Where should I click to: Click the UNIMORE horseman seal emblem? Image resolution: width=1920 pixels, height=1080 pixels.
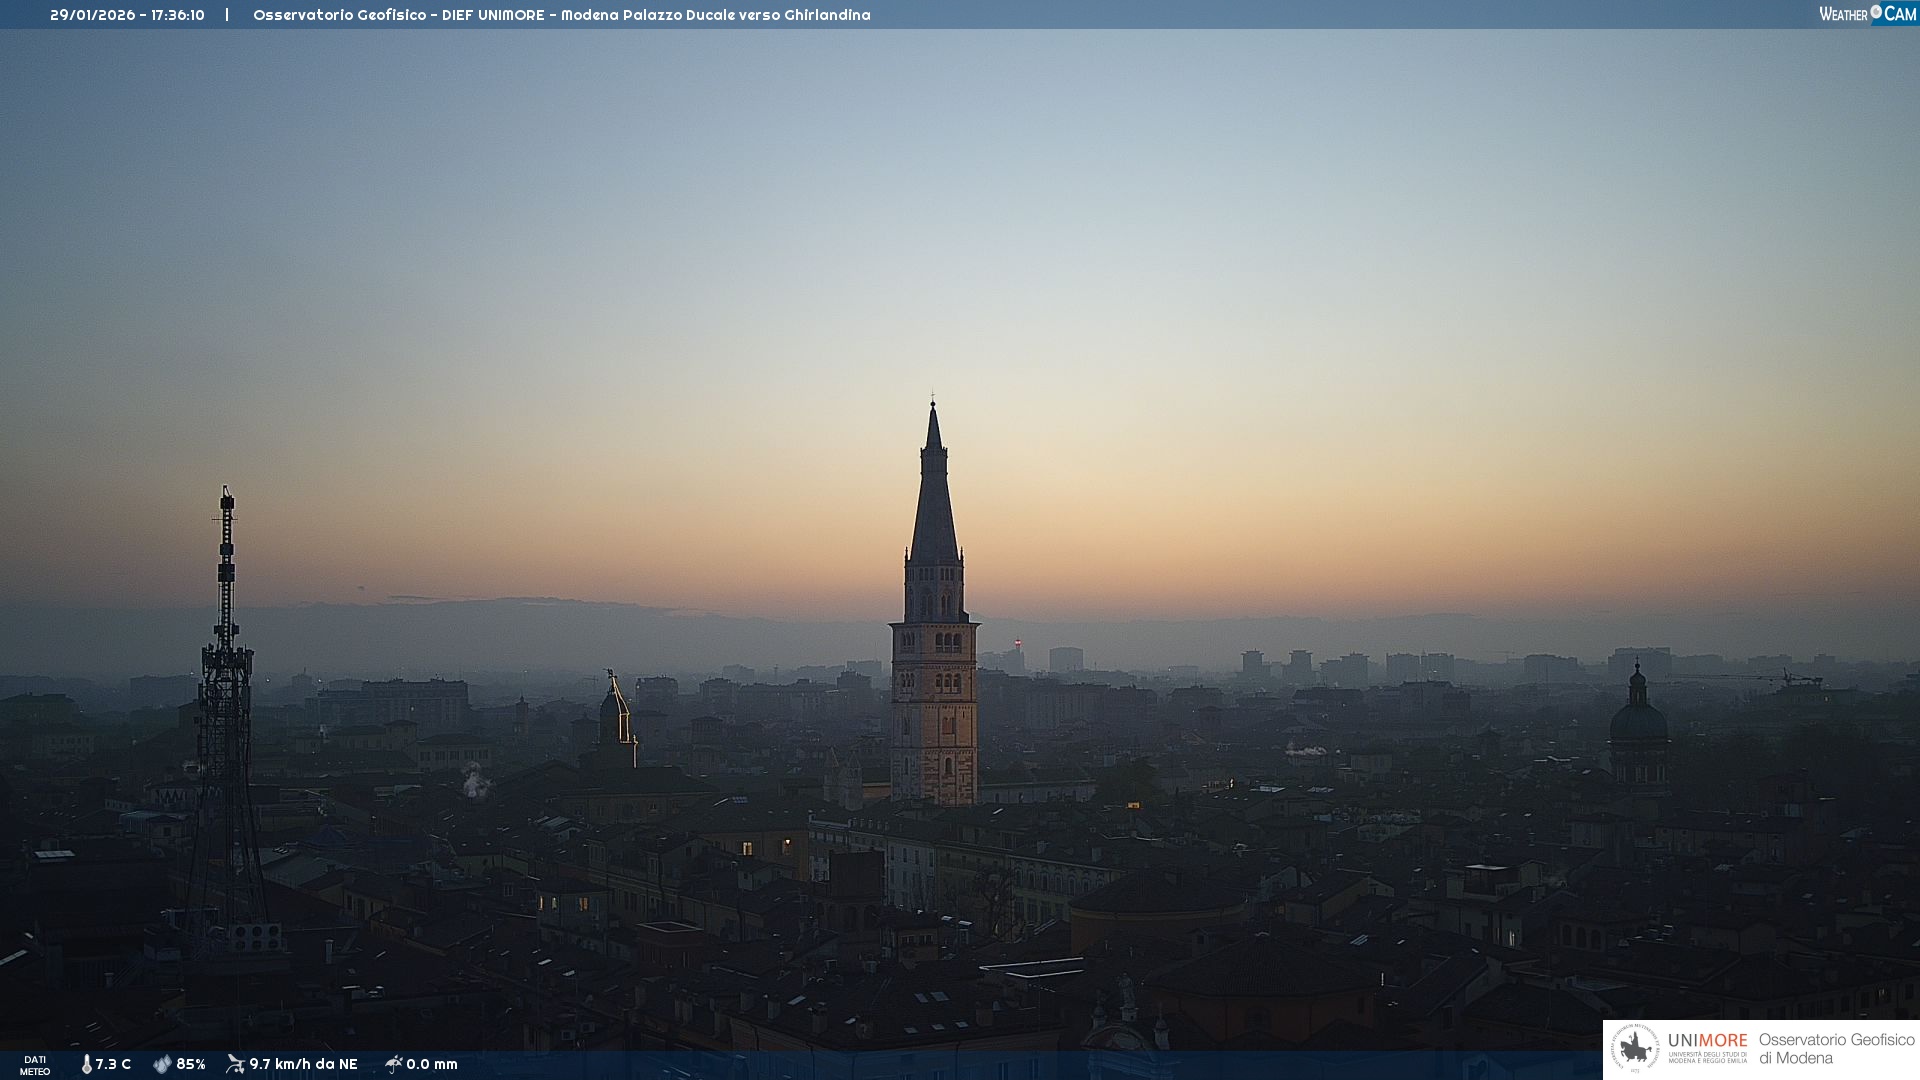[1636, 1049]
